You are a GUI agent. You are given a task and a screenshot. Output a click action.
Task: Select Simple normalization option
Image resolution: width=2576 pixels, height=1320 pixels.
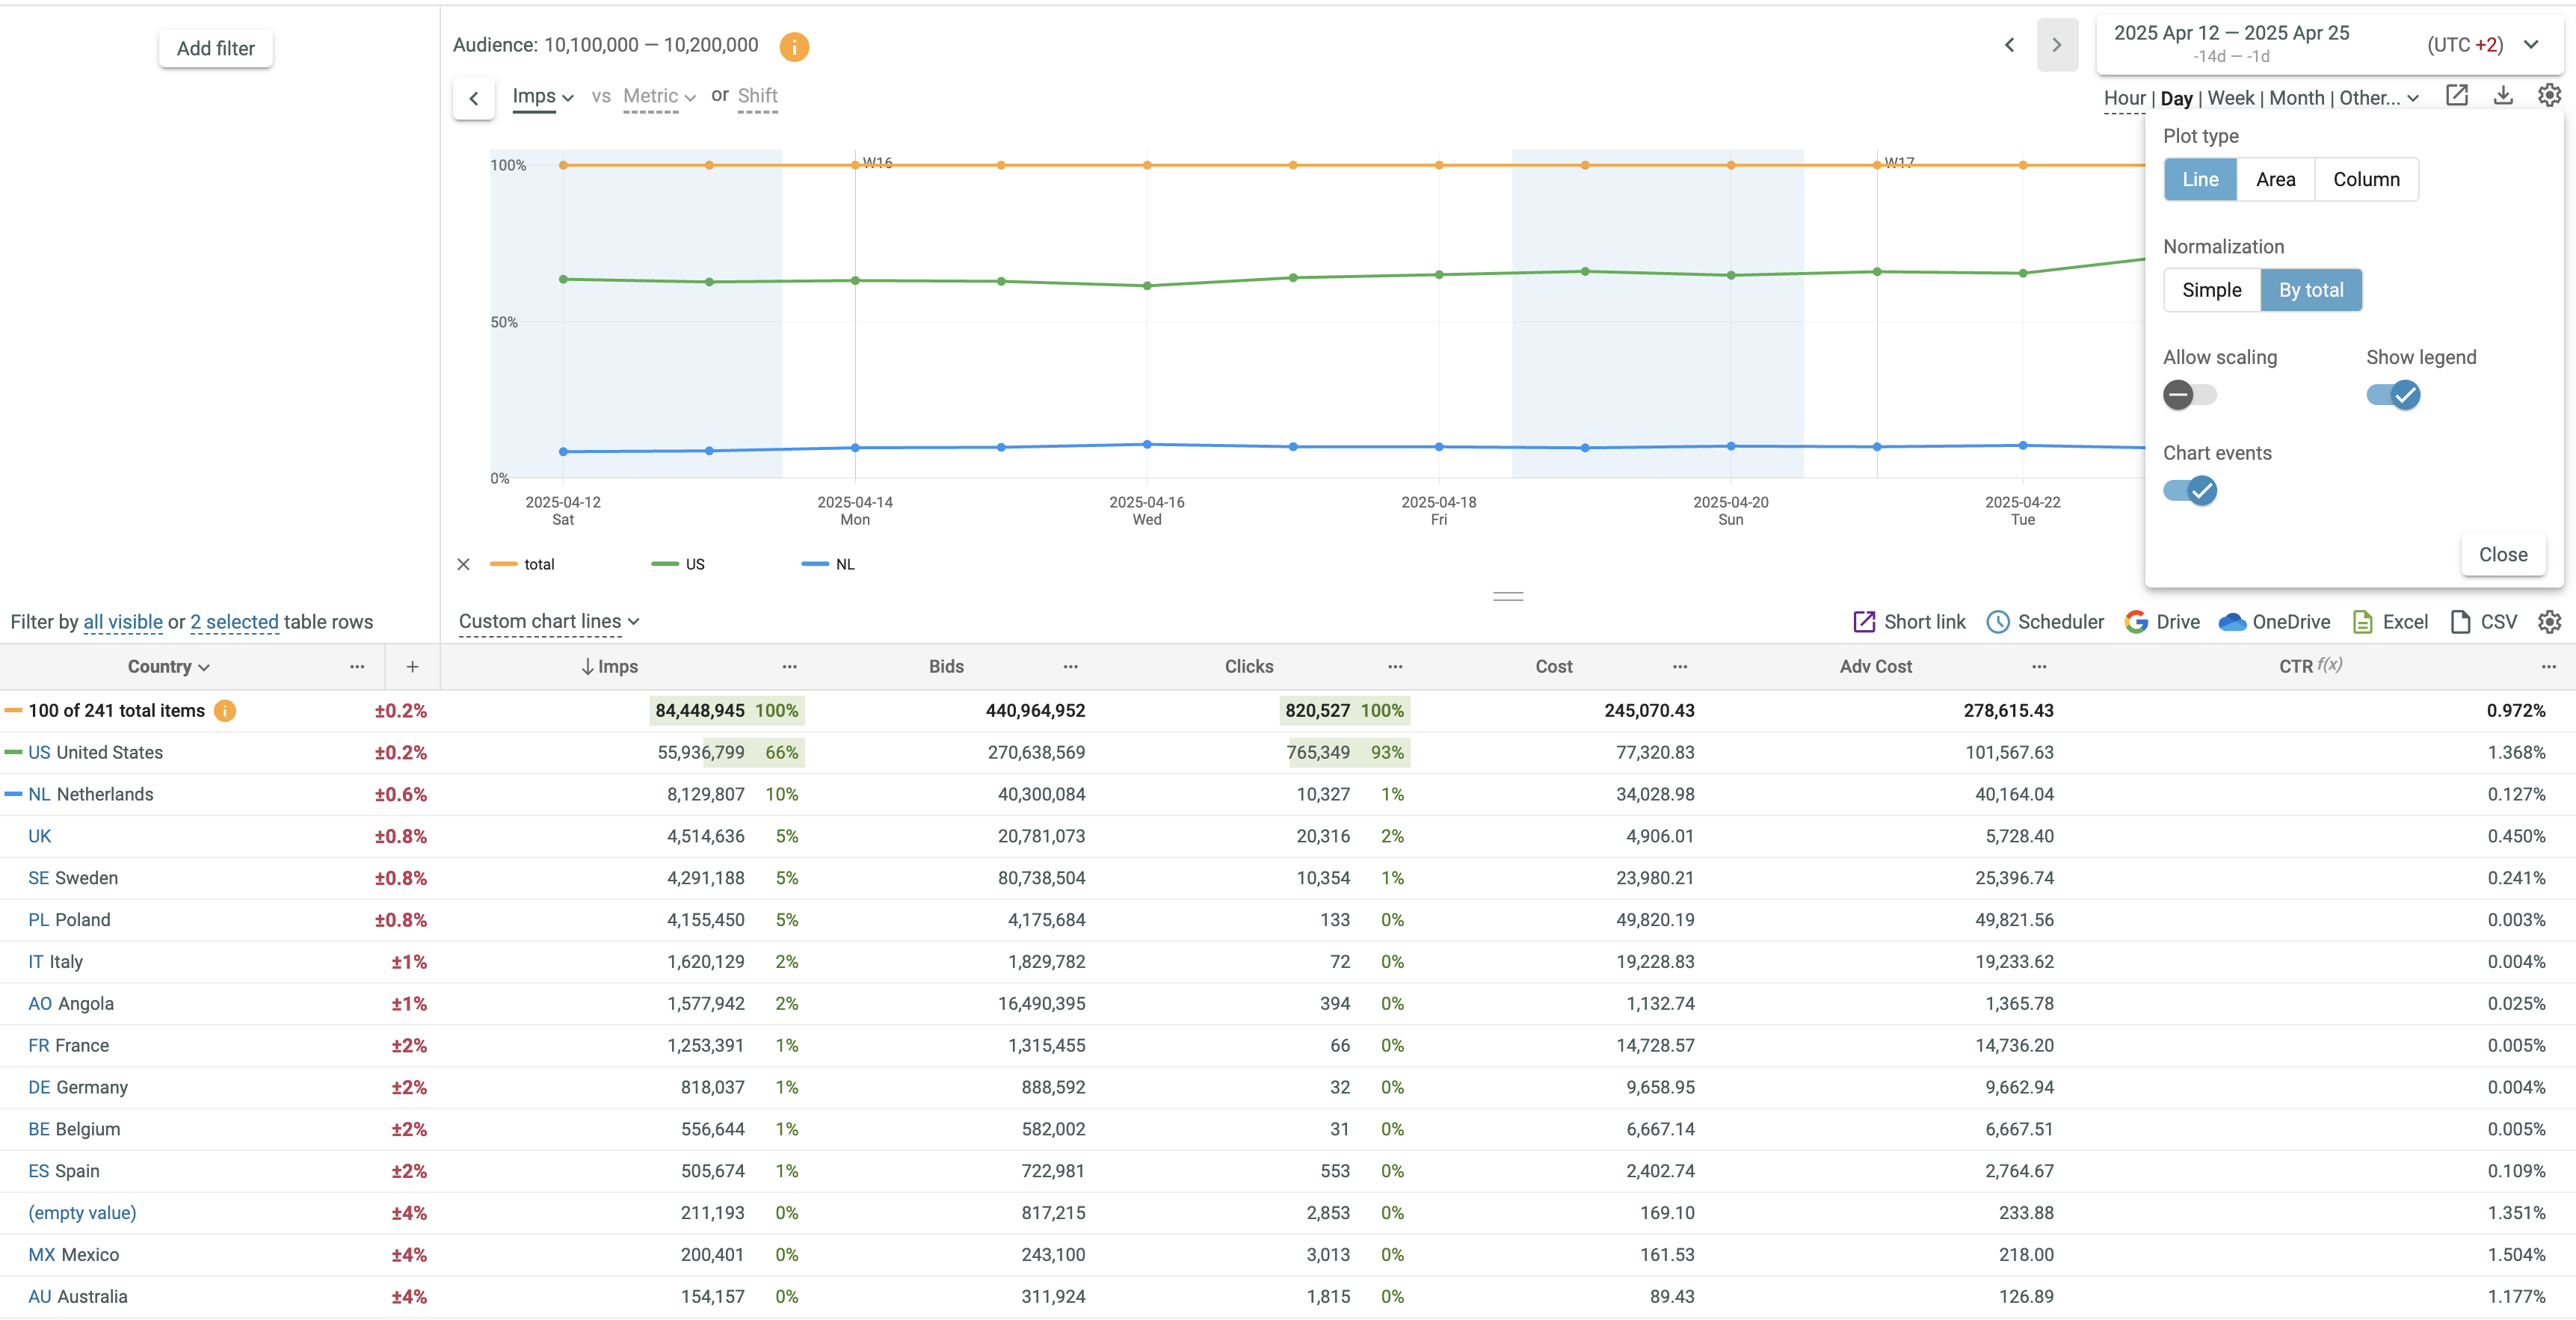pyautogui.click(x=2211, y=290)
